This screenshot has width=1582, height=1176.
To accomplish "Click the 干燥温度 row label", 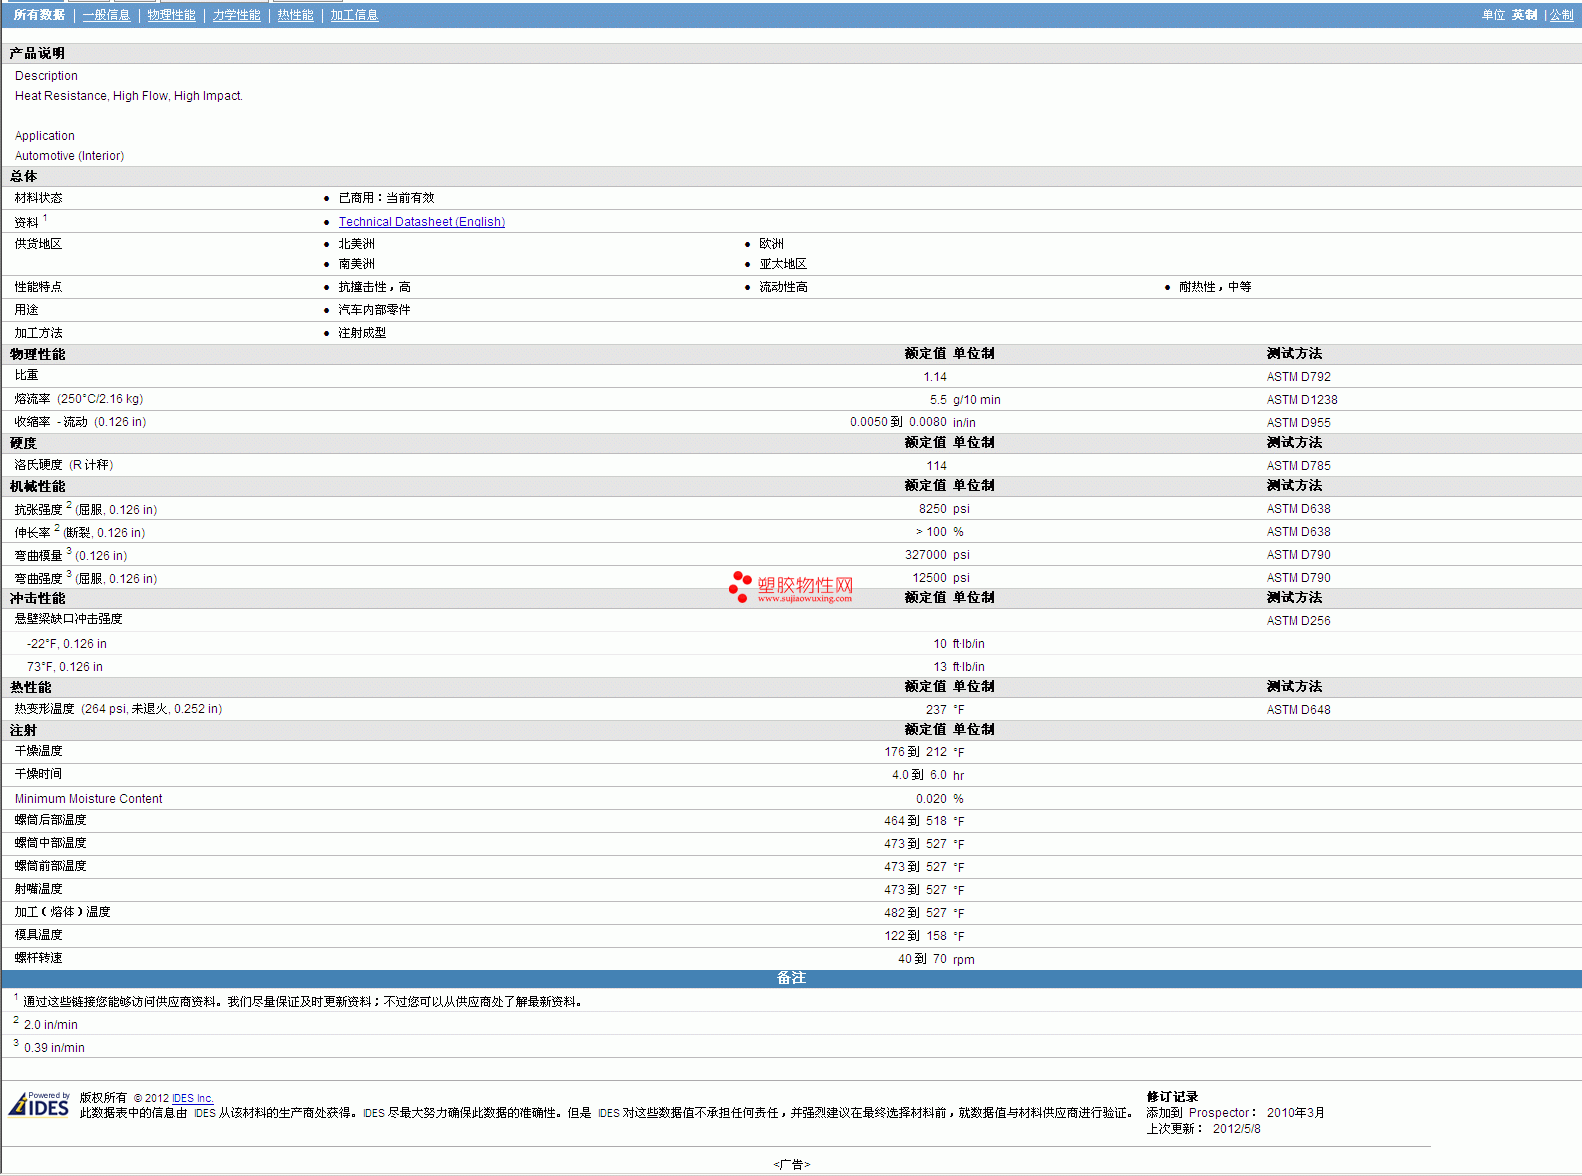I will [38, 751].
